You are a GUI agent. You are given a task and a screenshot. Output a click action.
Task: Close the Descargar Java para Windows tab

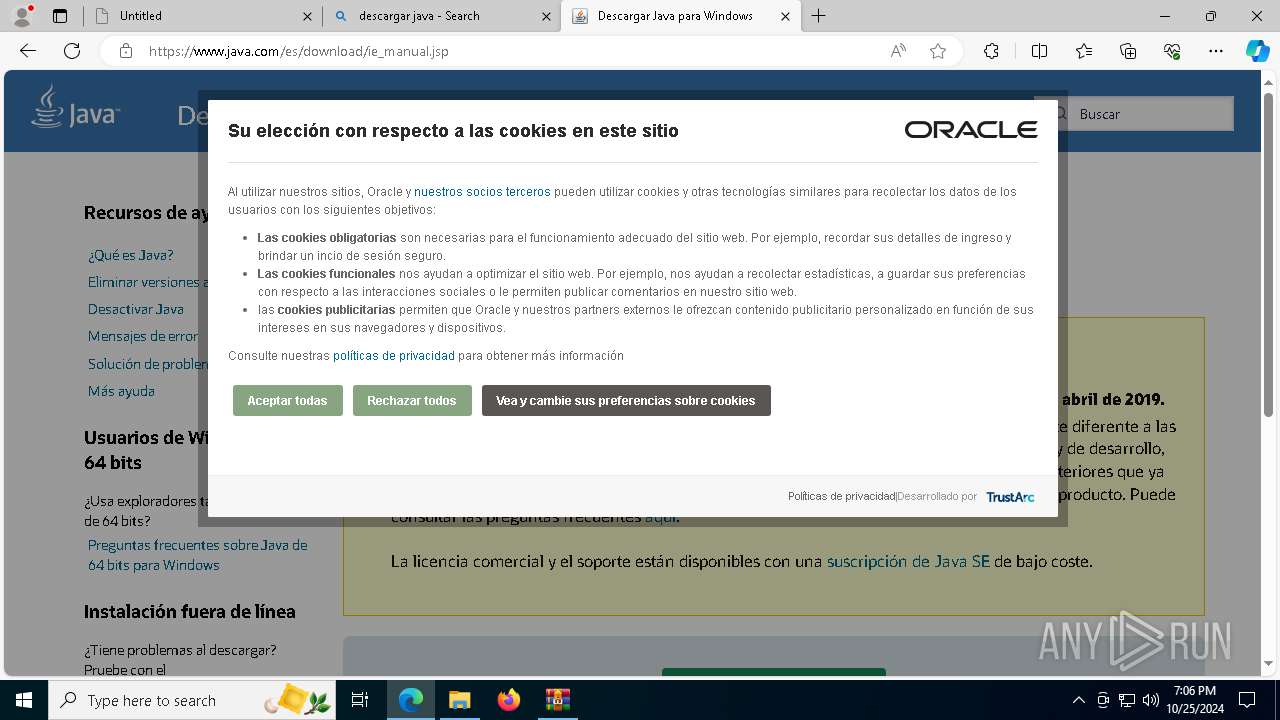[785, 16]
